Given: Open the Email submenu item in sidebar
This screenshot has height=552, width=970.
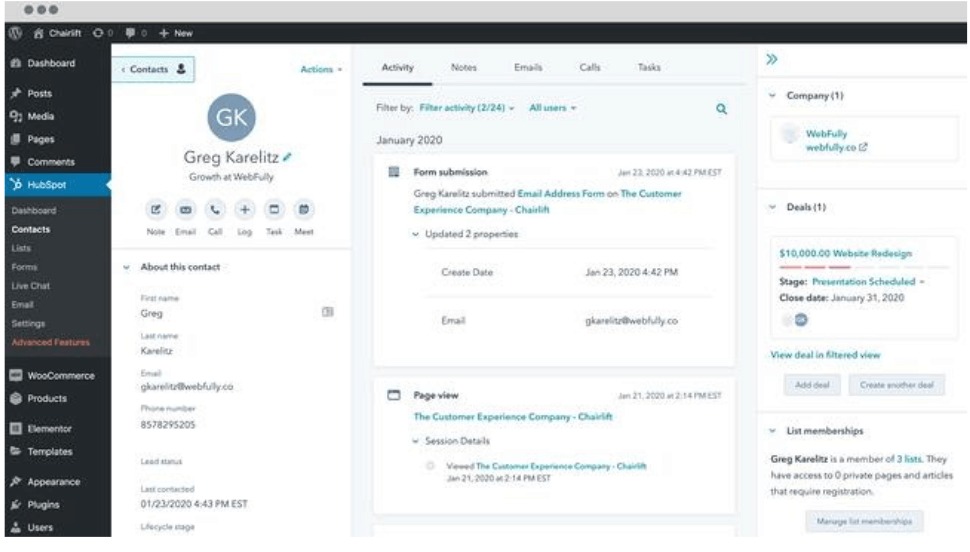Looking at the screenshot, I should [22, 304].
